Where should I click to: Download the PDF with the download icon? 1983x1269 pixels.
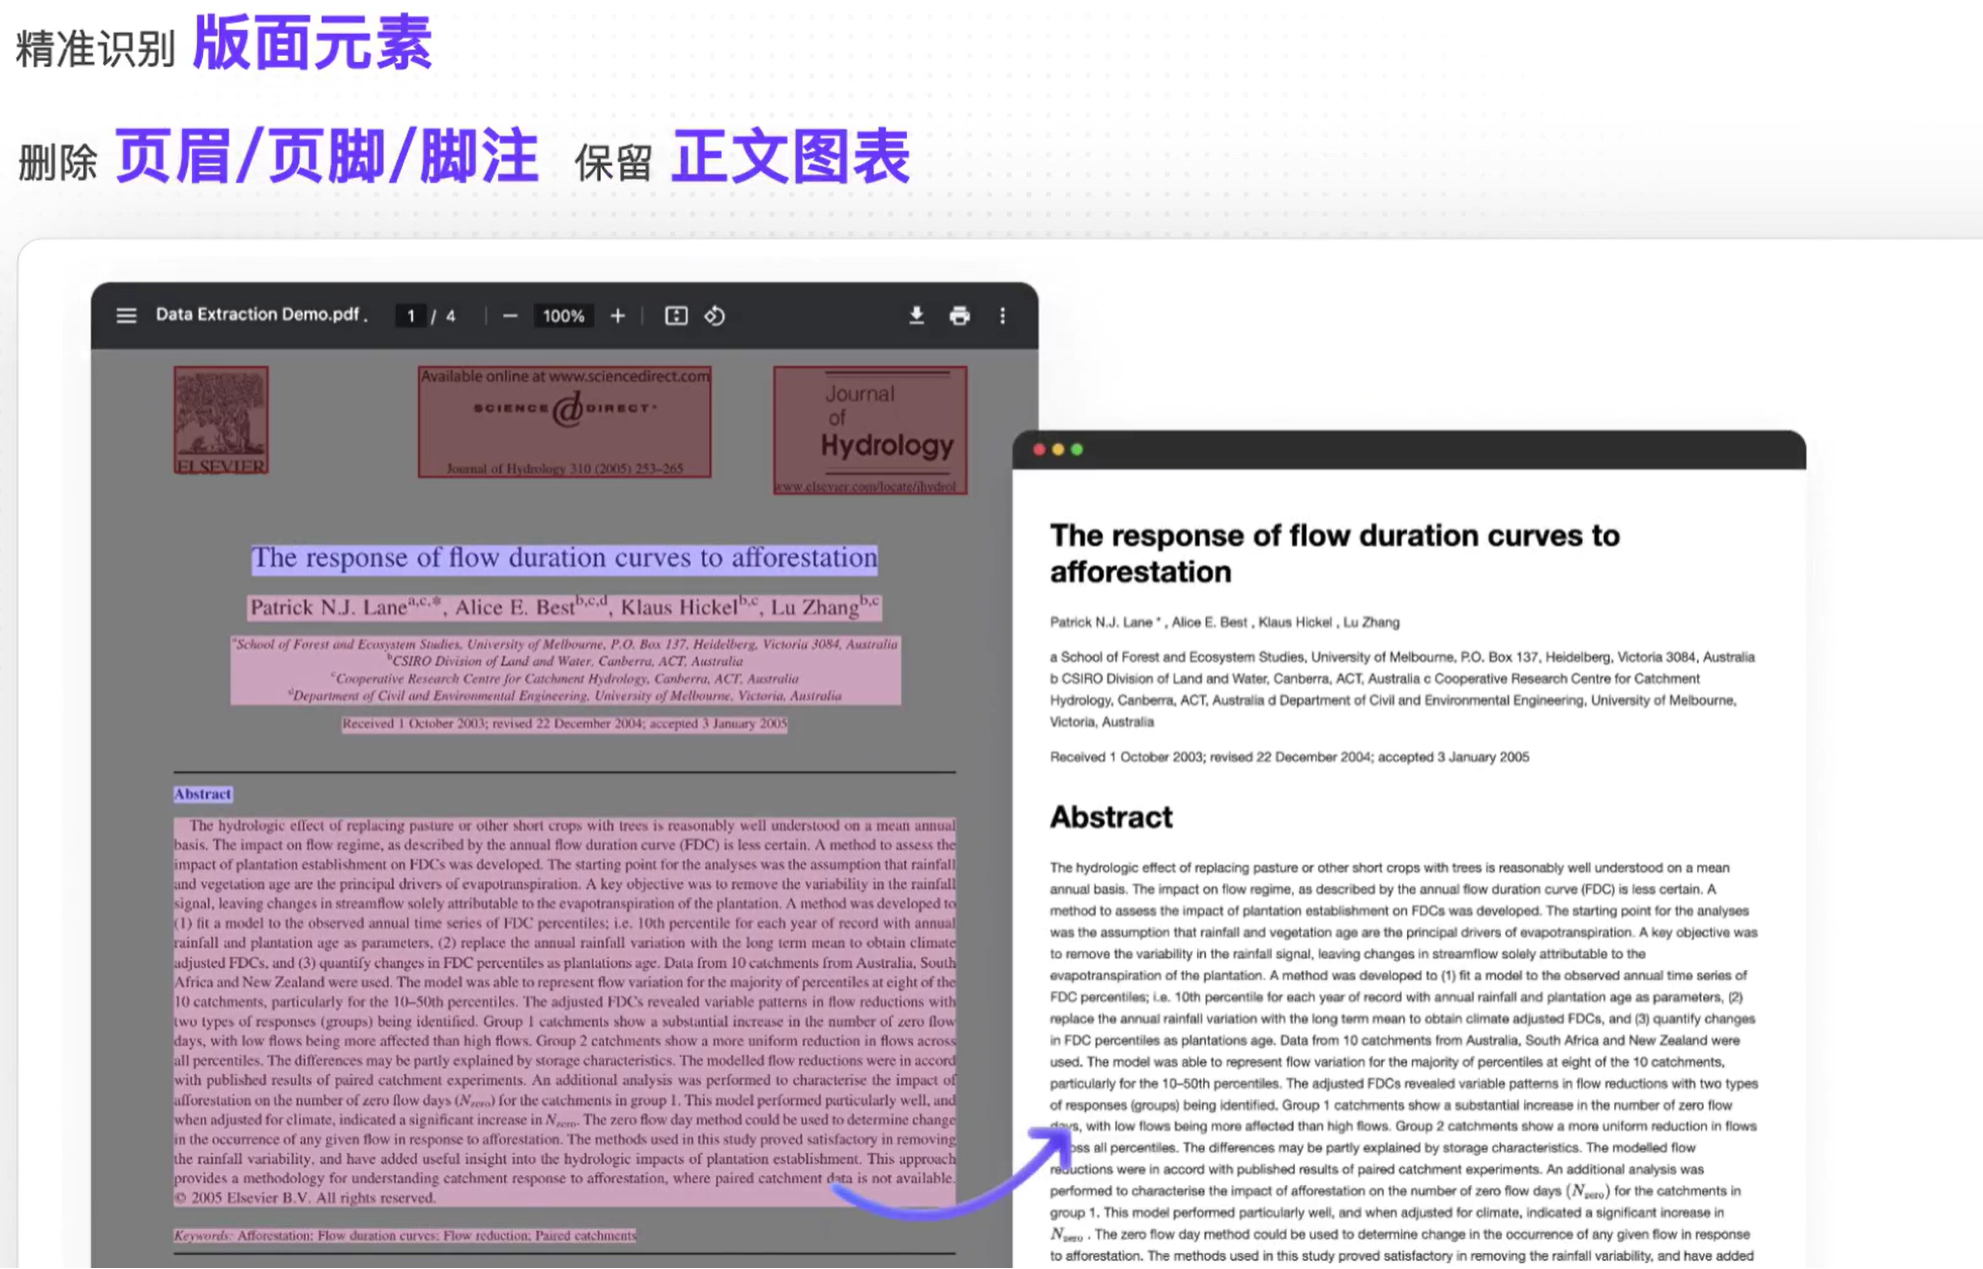(916, 316)
